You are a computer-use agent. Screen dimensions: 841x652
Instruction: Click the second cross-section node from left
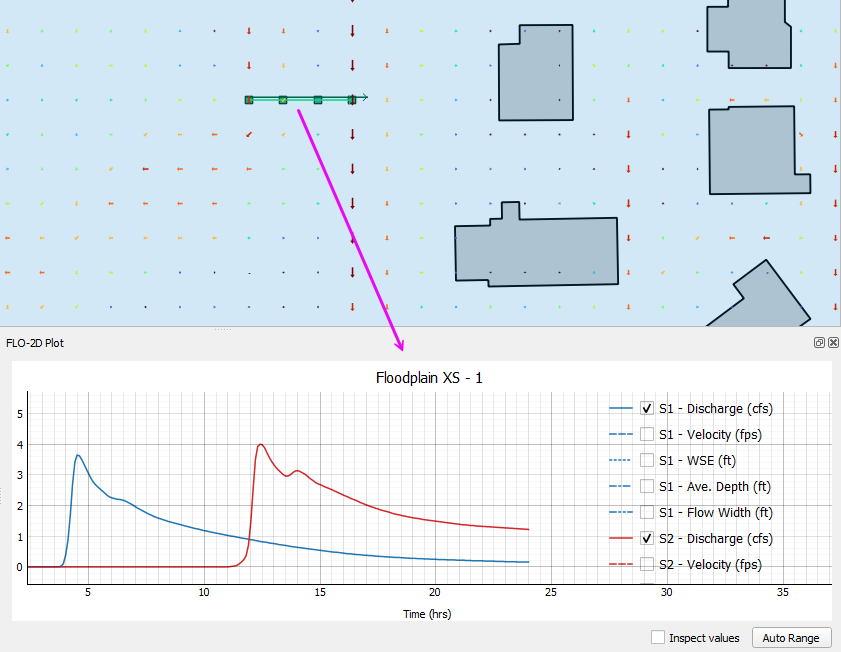click(283, 100)
